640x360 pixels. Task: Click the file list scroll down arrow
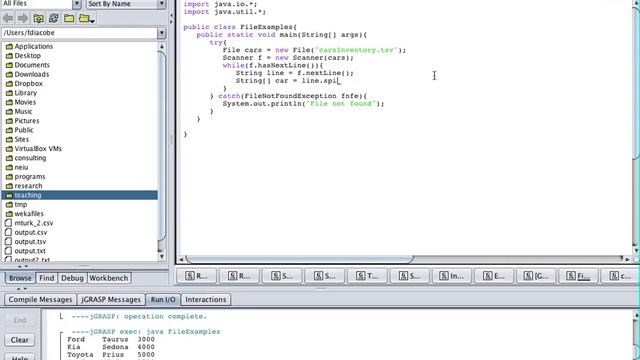coord(162,256)
